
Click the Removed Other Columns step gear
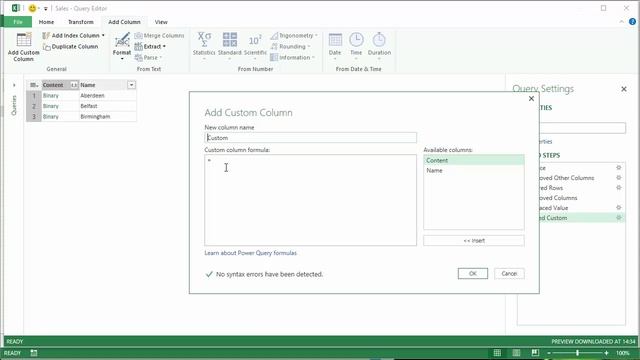pos(619,178)
